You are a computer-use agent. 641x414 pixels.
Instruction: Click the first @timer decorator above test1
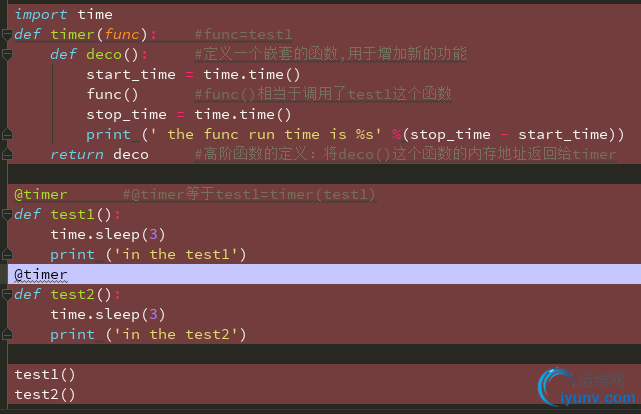42,194
